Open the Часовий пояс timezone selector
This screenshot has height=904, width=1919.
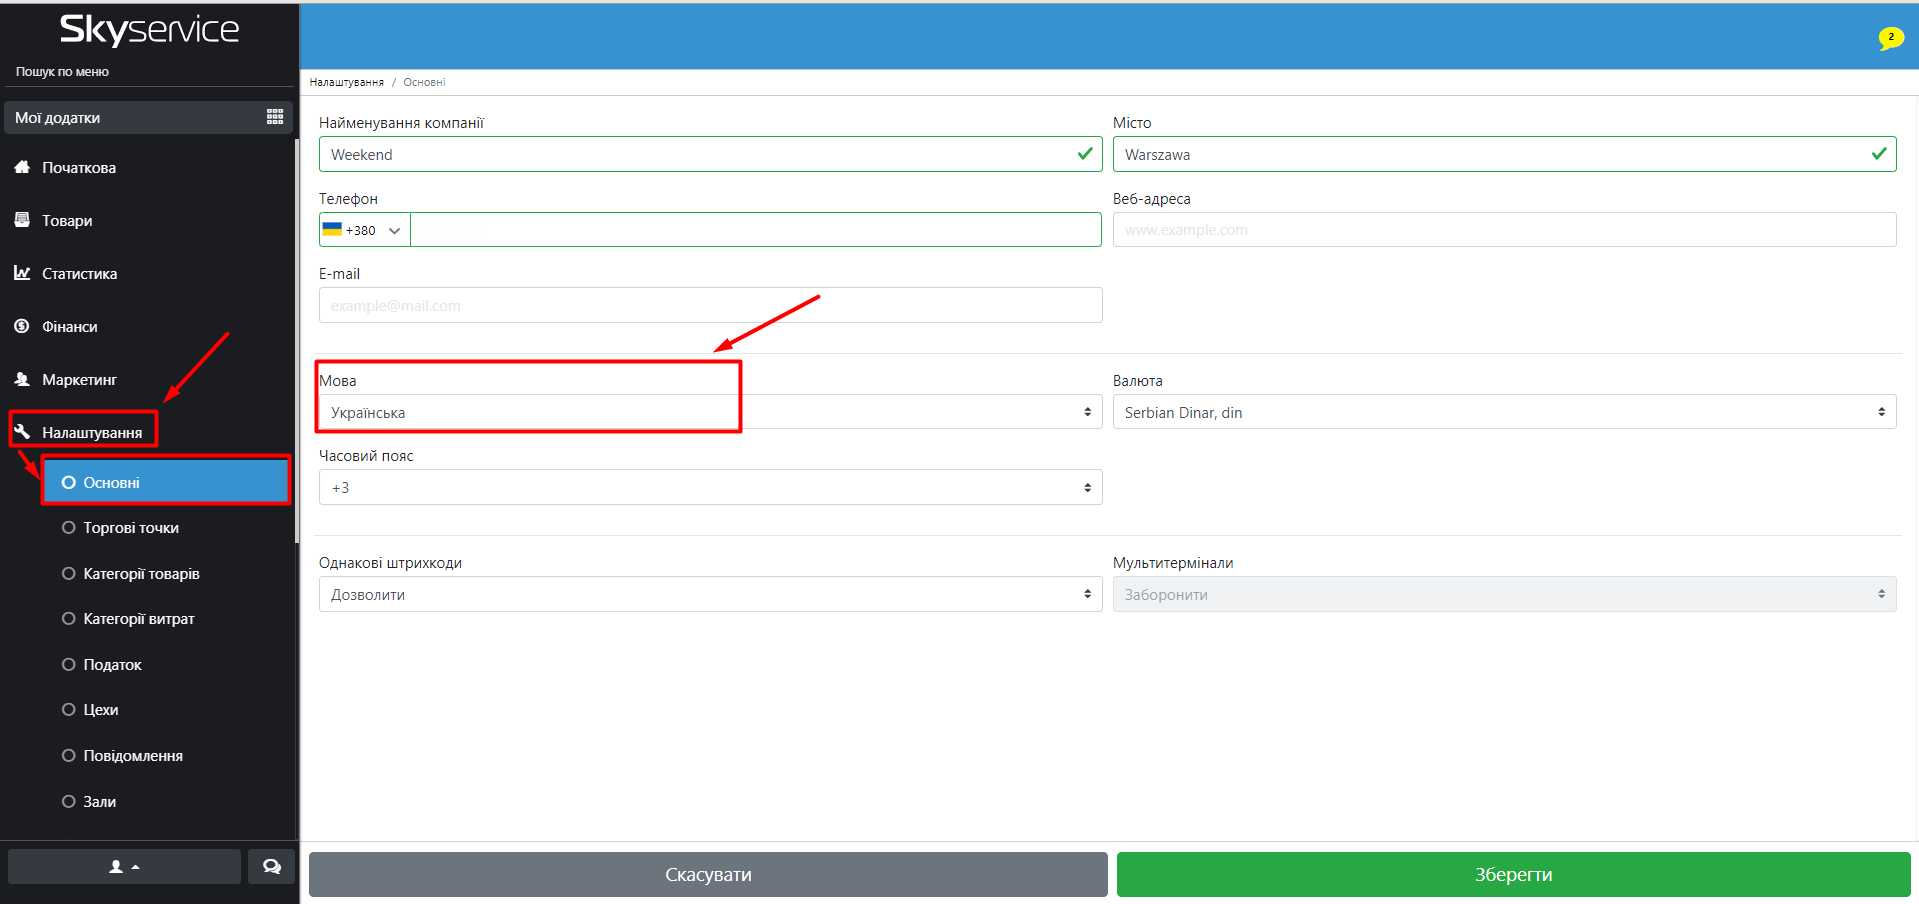[709, 488]
